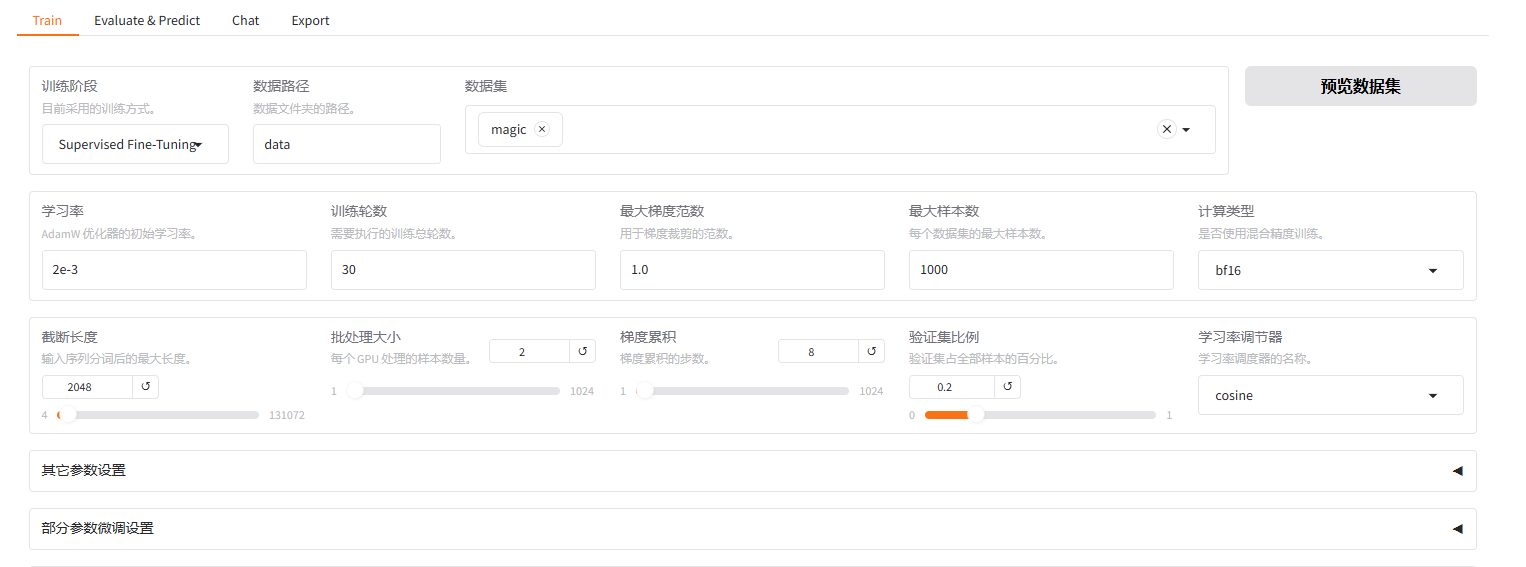The width and height of the screenshot is (1526, 567).
Task: Click the 梯度累积 slider handle
Action: pos(645,391)
